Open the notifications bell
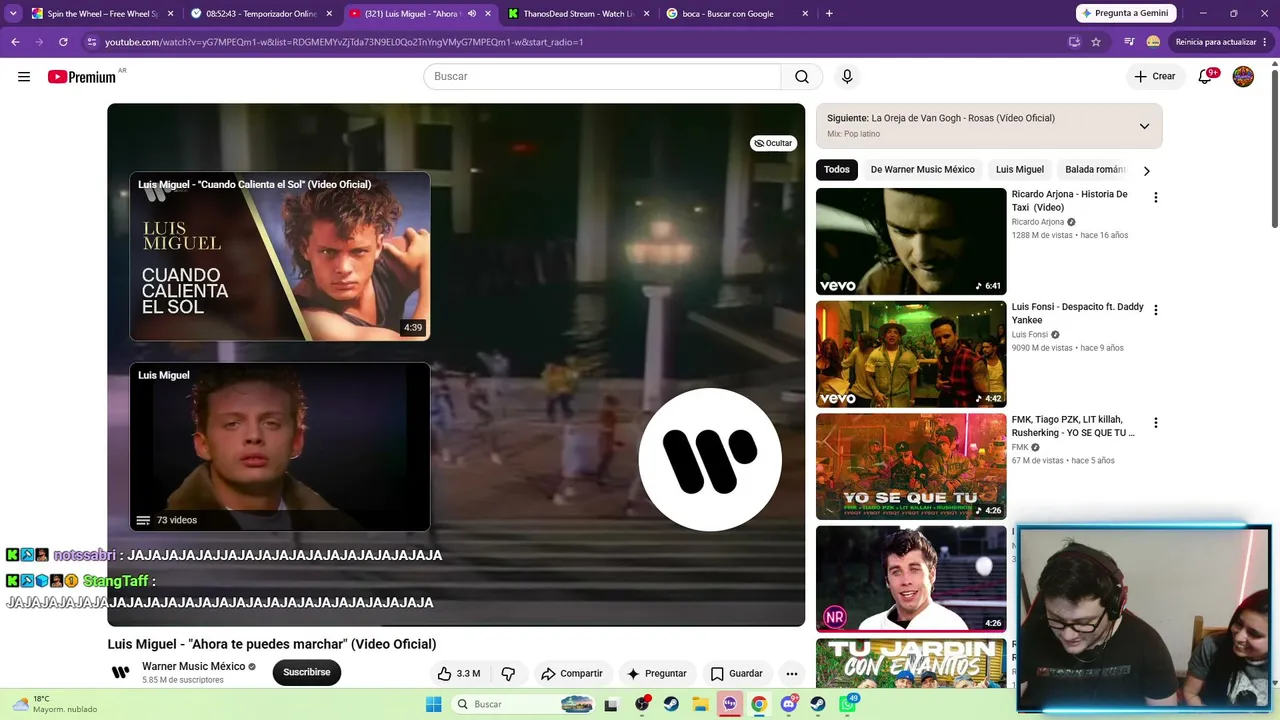This screenshot has height=720, width=1280. tap(1206, 77)
